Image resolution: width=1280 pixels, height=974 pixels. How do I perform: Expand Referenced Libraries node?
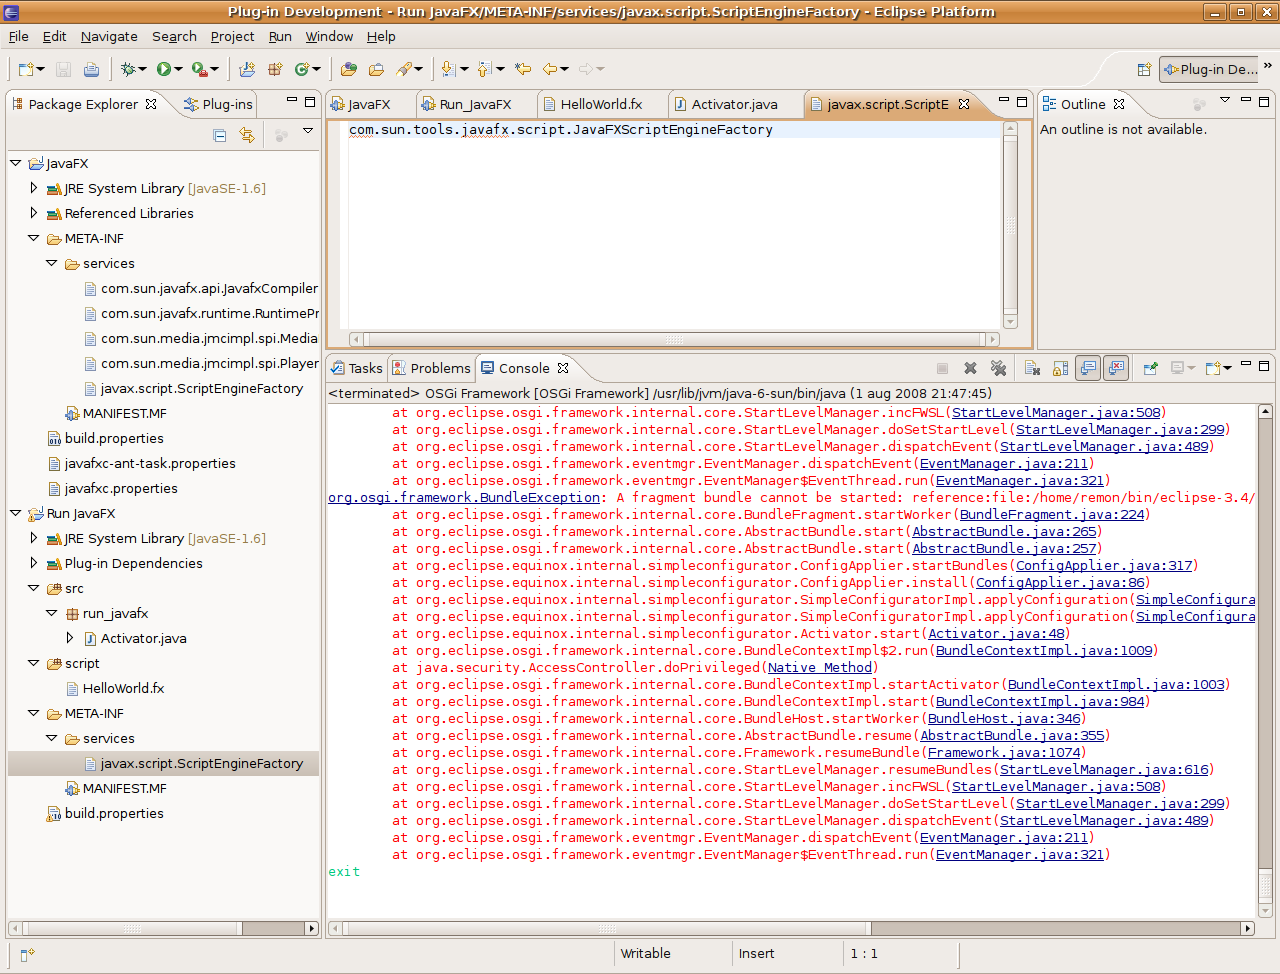[34, 213]
